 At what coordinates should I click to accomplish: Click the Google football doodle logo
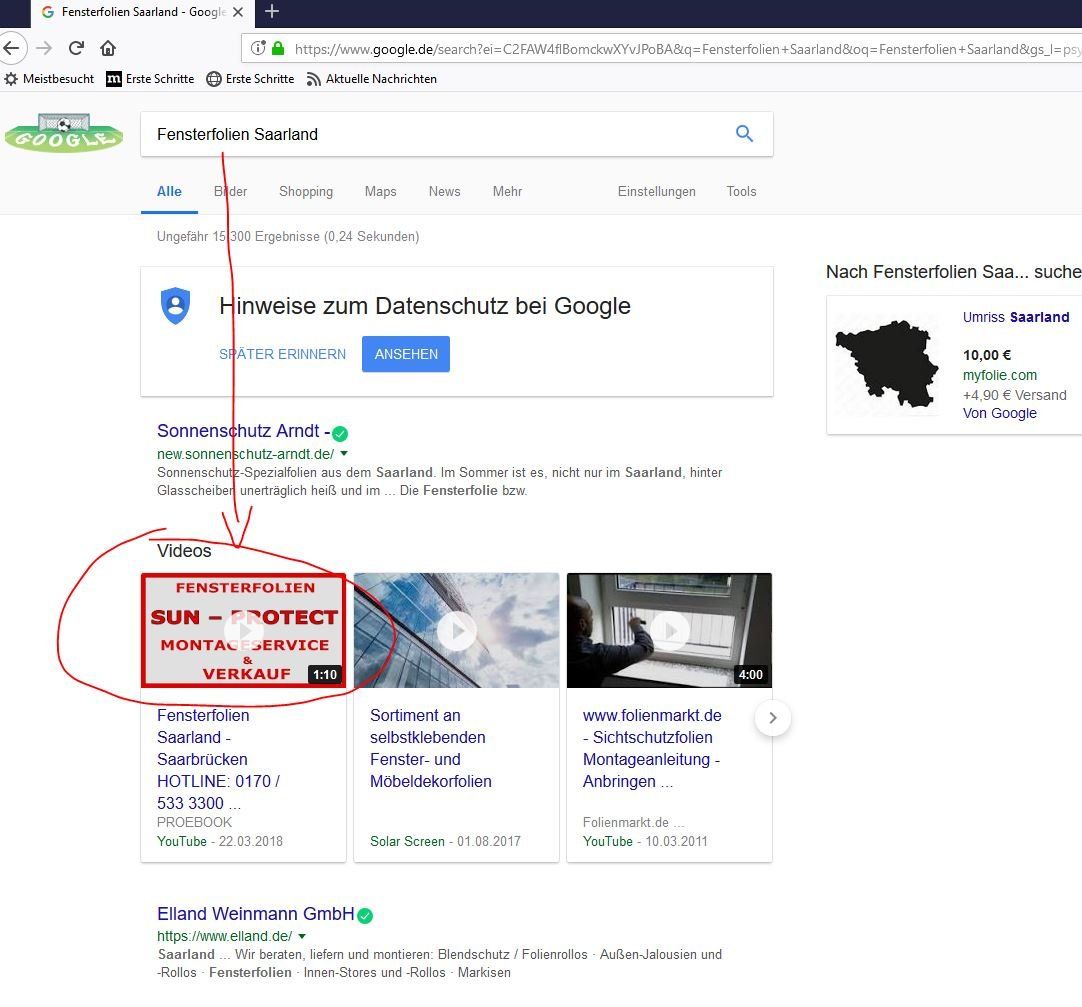(x=63, y=133)
